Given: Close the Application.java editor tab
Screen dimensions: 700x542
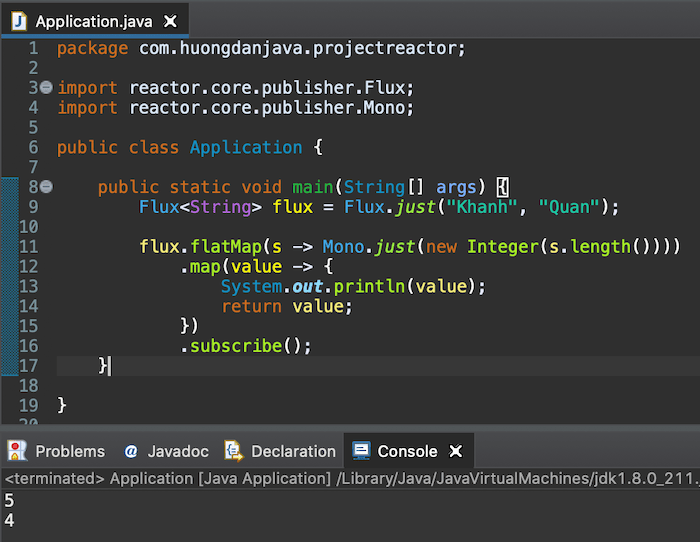Looking at the screenshot, I should click(x=170, y=21).
